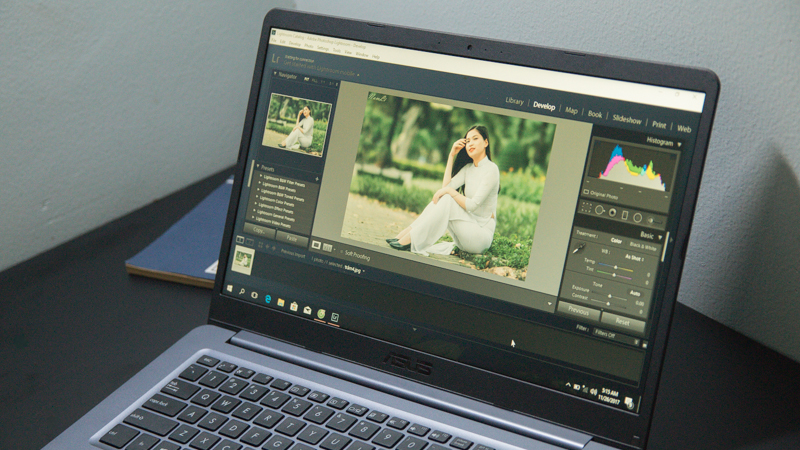Open the Windows Start menu
The image size is (800, 450).
click(230, 288)
